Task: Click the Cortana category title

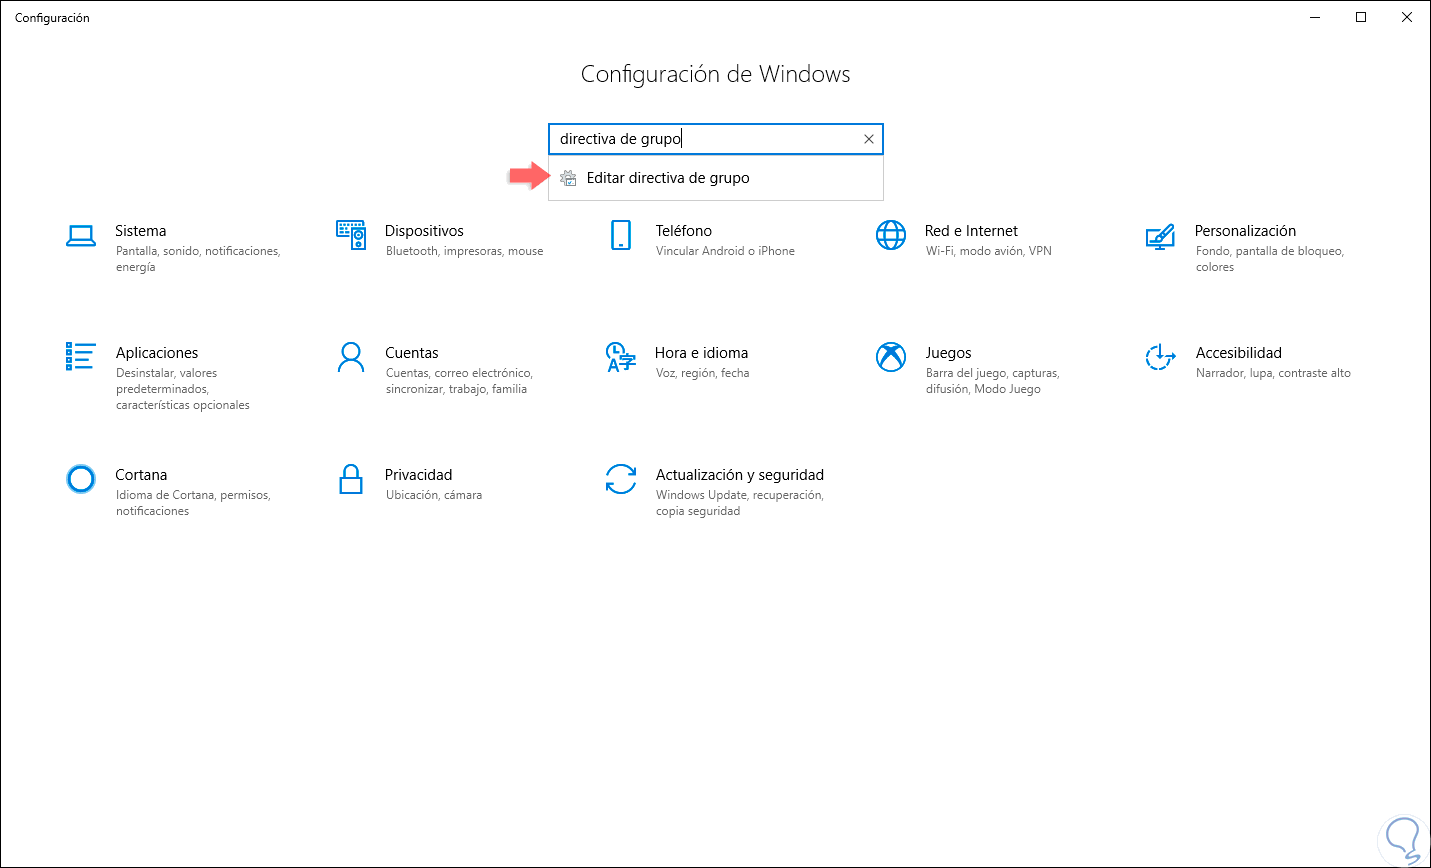Action: (x=141, y=475)
